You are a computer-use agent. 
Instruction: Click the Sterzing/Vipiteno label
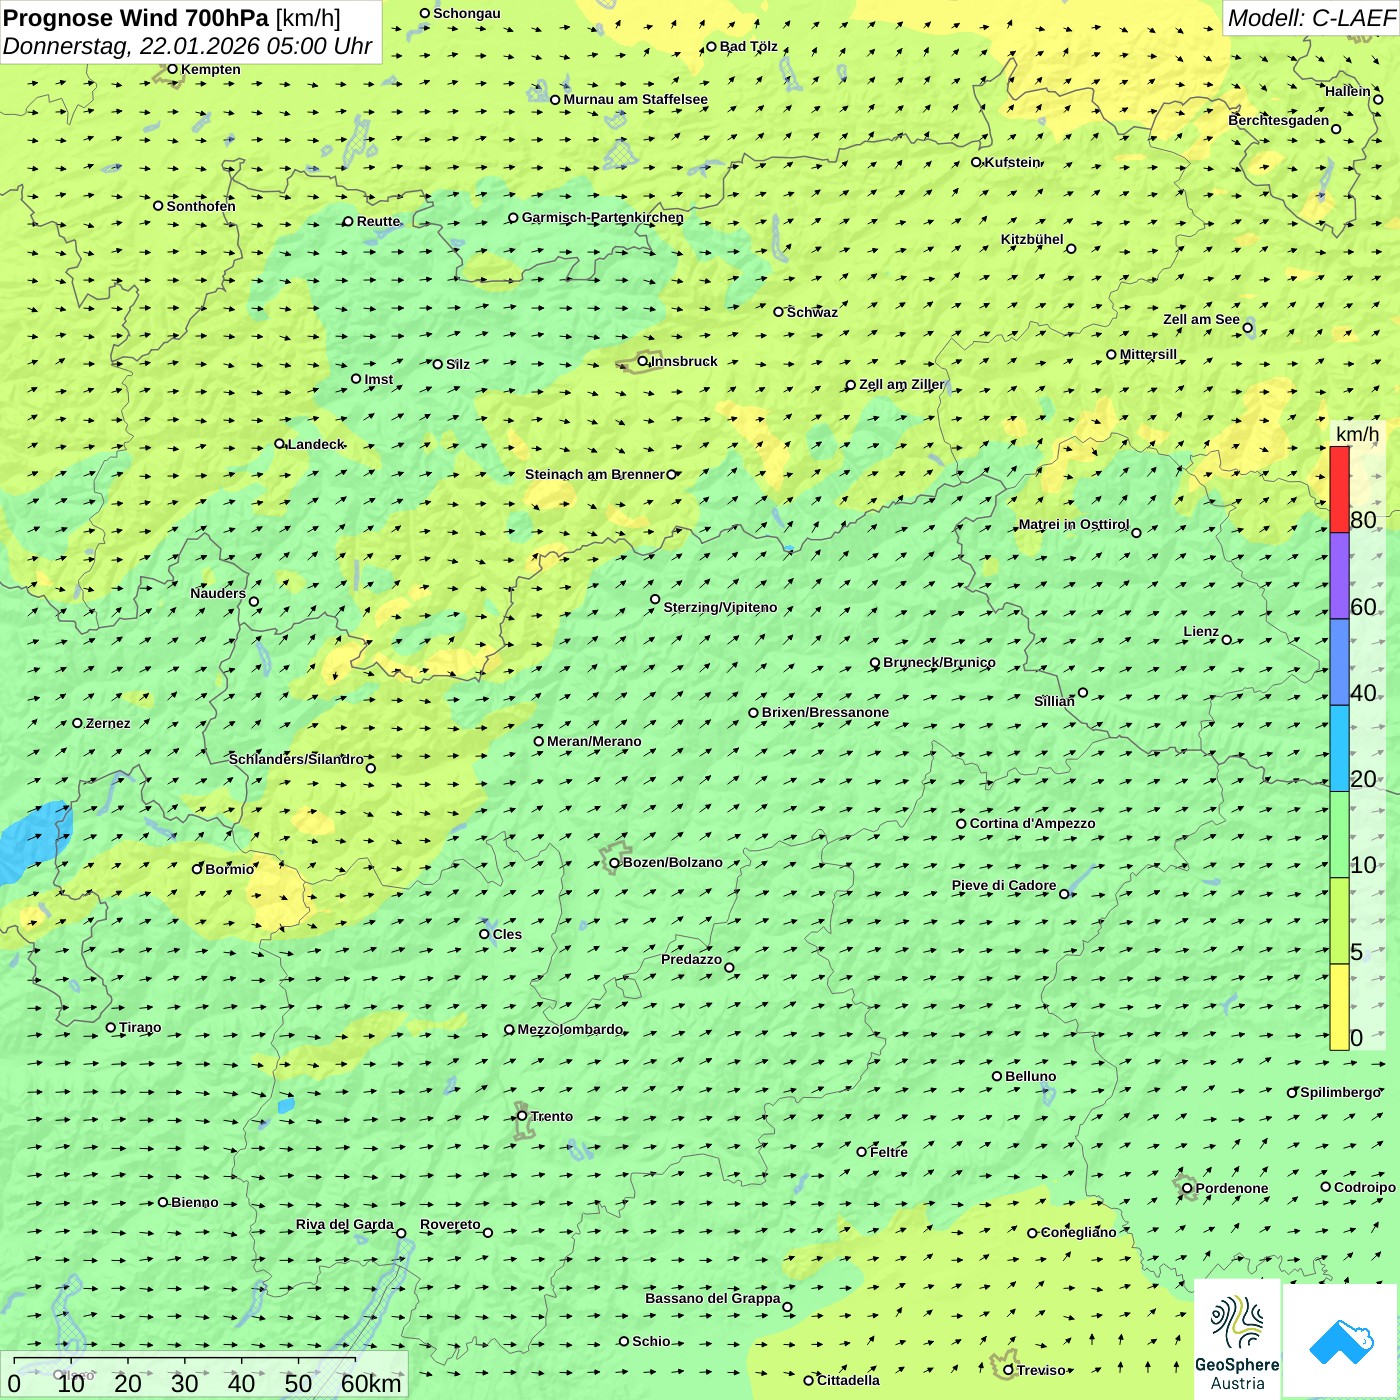(x=720, y=607)
